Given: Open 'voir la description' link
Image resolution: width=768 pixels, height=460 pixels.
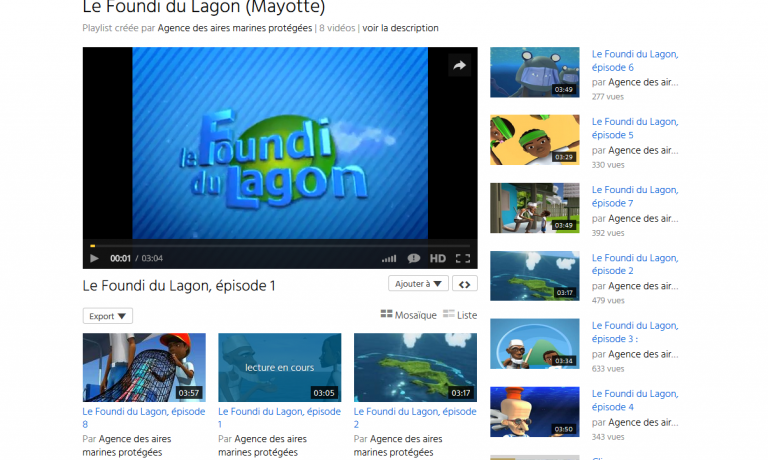Looking at the screenshot, I should tap(400, 28).
